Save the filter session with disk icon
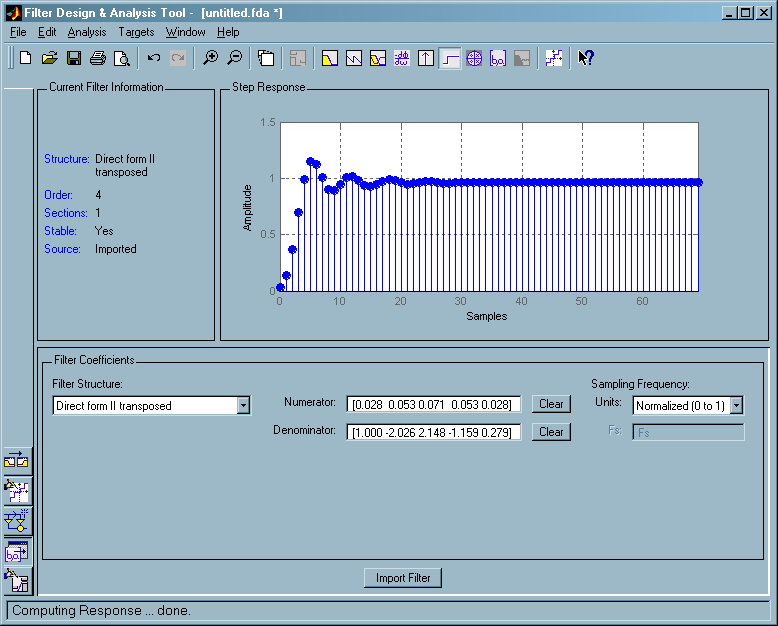 74,58
